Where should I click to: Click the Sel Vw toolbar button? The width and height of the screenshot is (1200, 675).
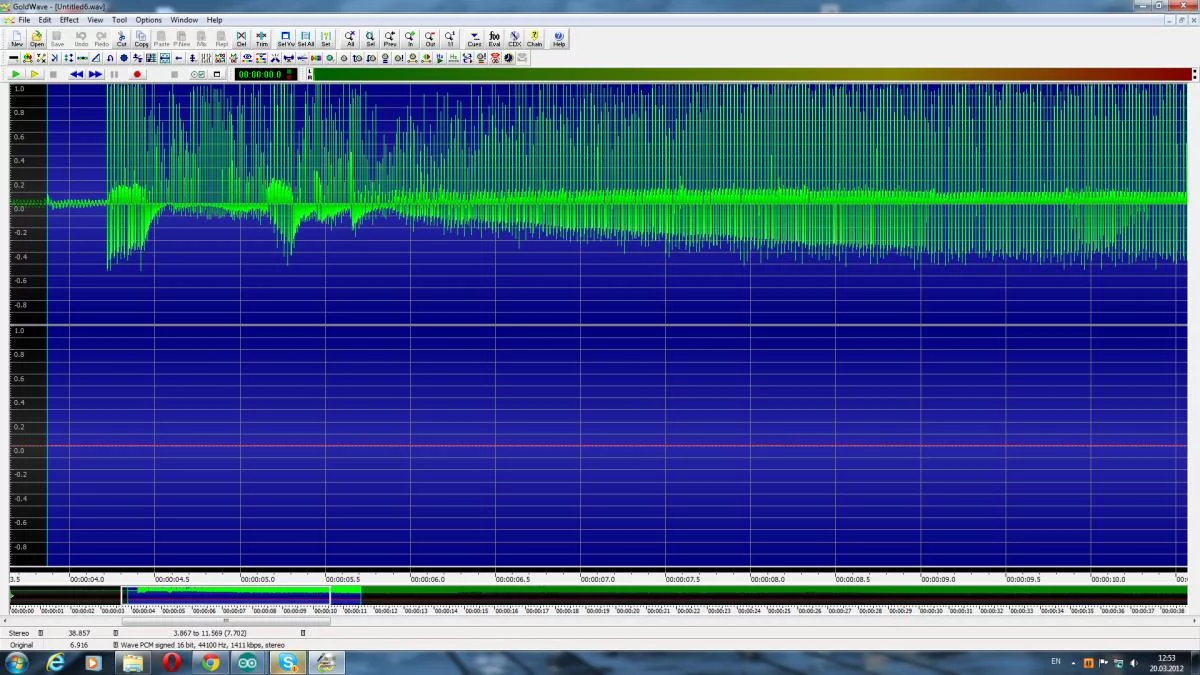(285, 38)
